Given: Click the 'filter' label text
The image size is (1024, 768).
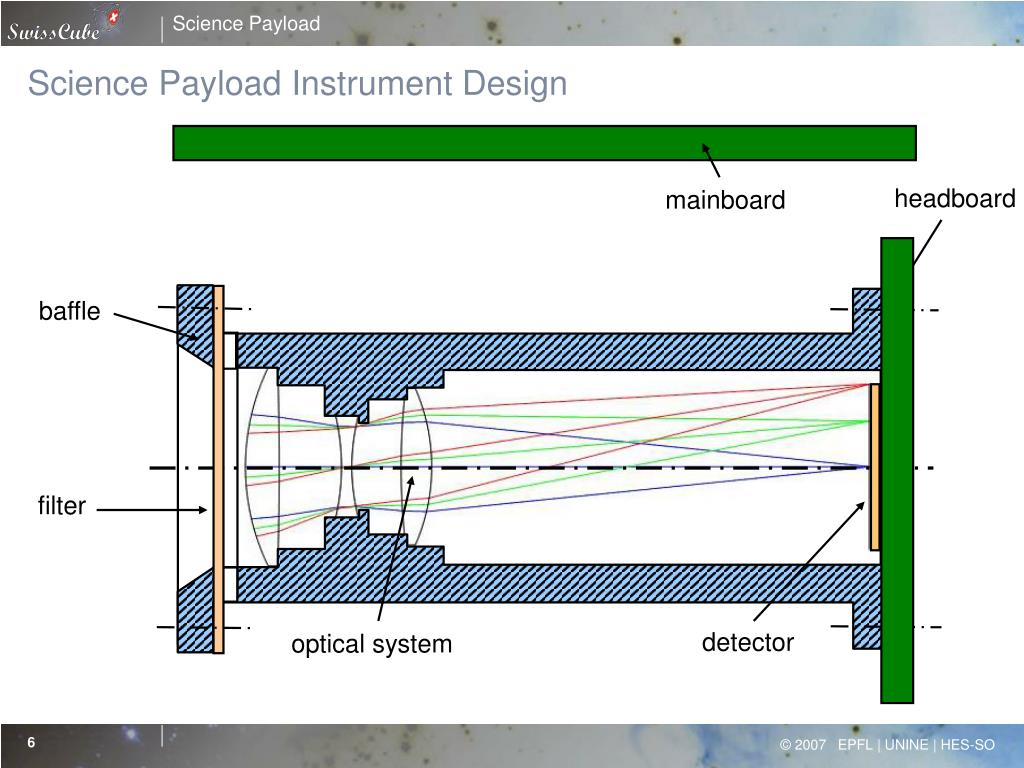Looking at the screenshot, I should point(61,505).
